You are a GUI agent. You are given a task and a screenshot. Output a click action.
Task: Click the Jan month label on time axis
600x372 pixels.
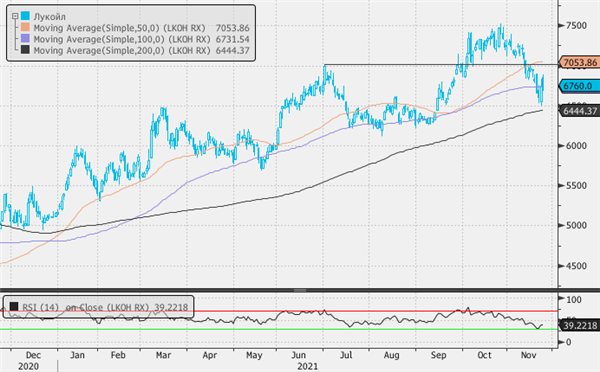[77, 356]
